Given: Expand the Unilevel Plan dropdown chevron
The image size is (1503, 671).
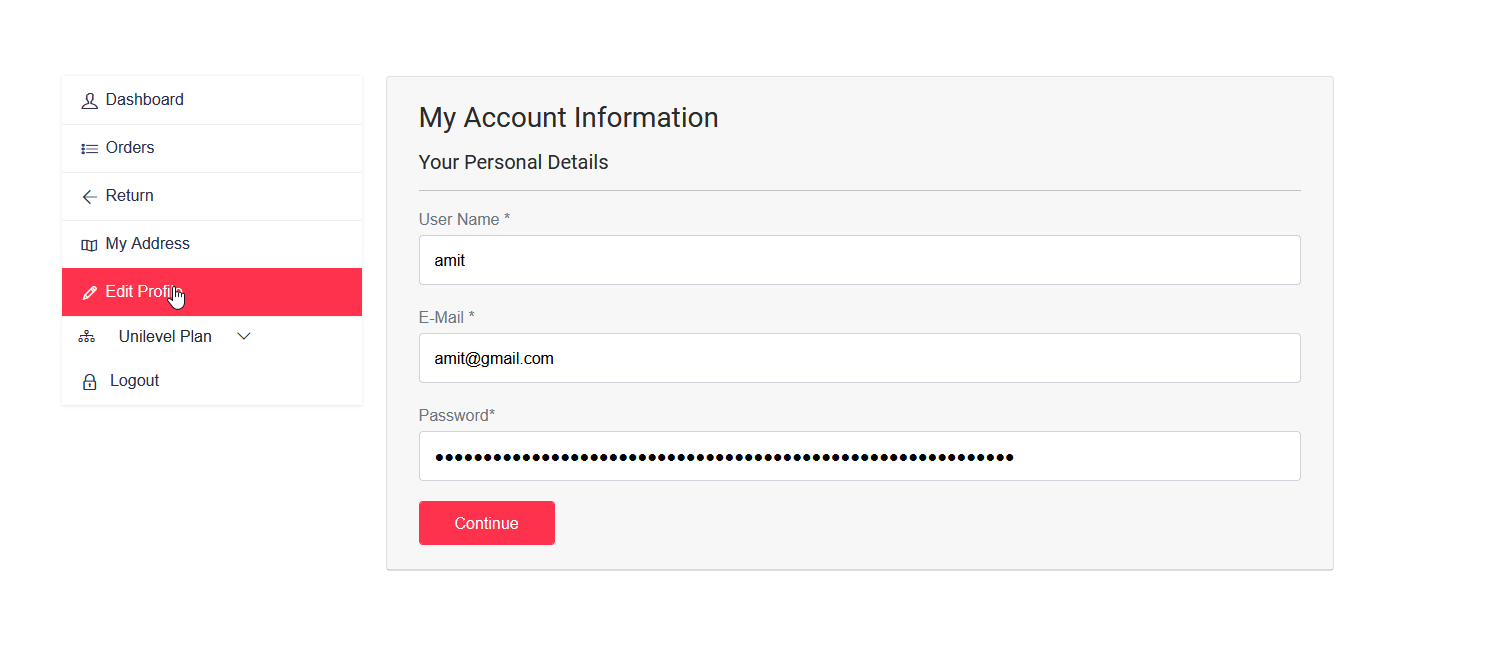Looking at the screenshot, I should click(x=243, y=336).
